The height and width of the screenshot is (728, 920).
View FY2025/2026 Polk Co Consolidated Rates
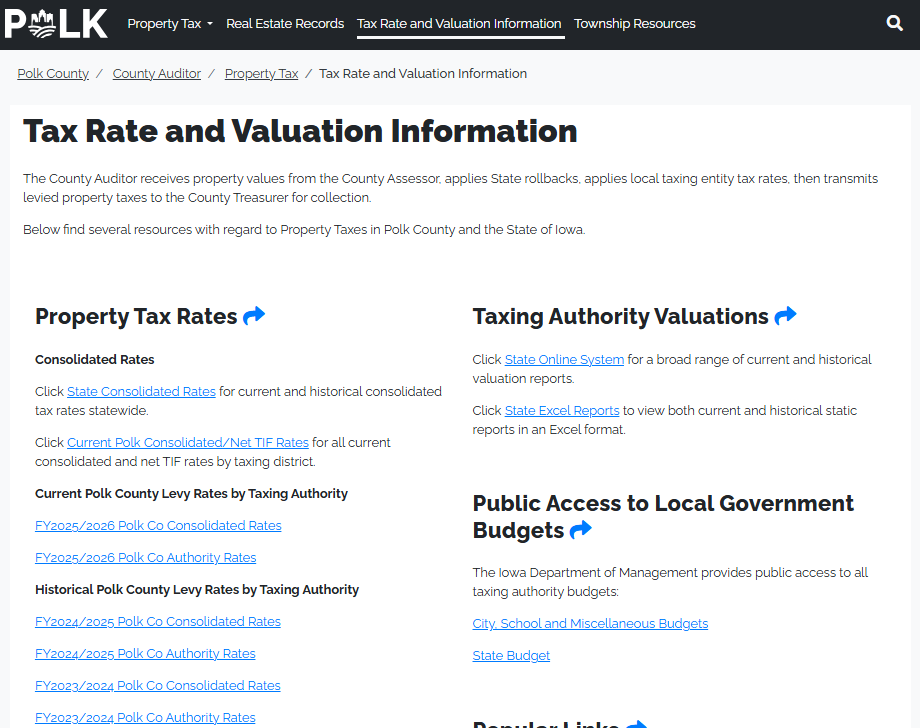(x=158, y=525)
